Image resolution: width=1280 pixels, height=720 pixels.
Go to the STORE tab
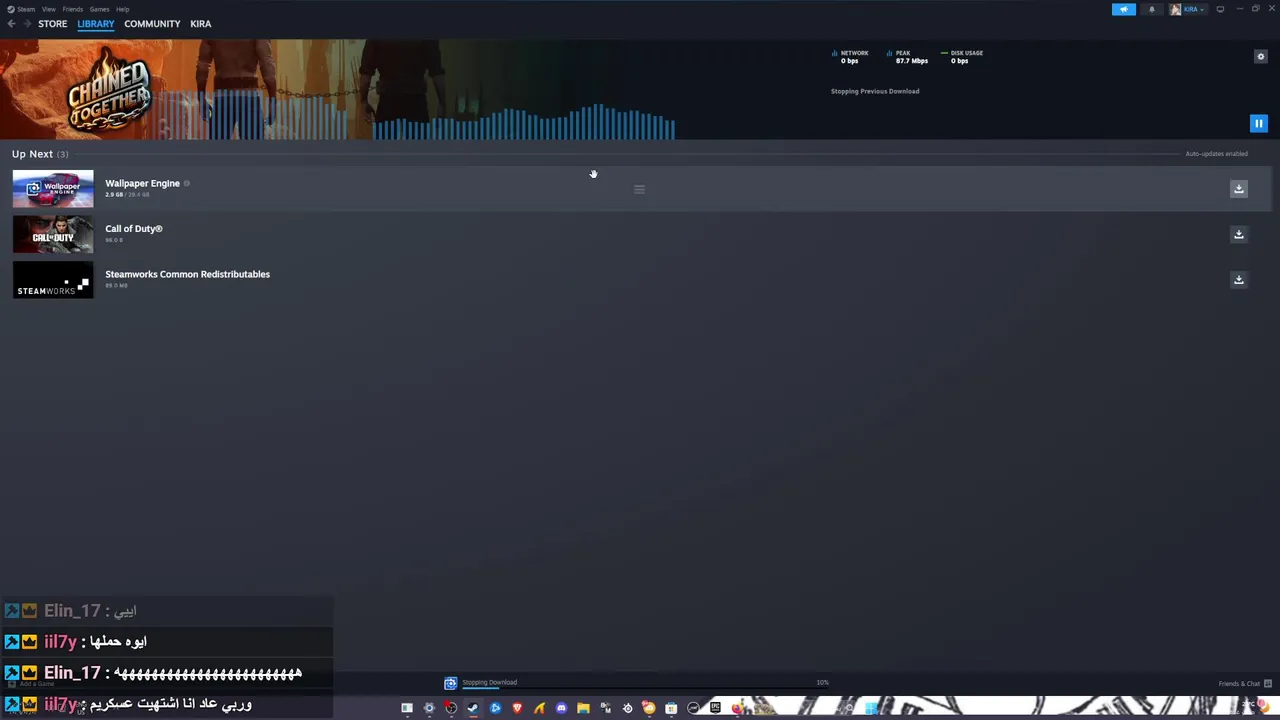(53, 24)
